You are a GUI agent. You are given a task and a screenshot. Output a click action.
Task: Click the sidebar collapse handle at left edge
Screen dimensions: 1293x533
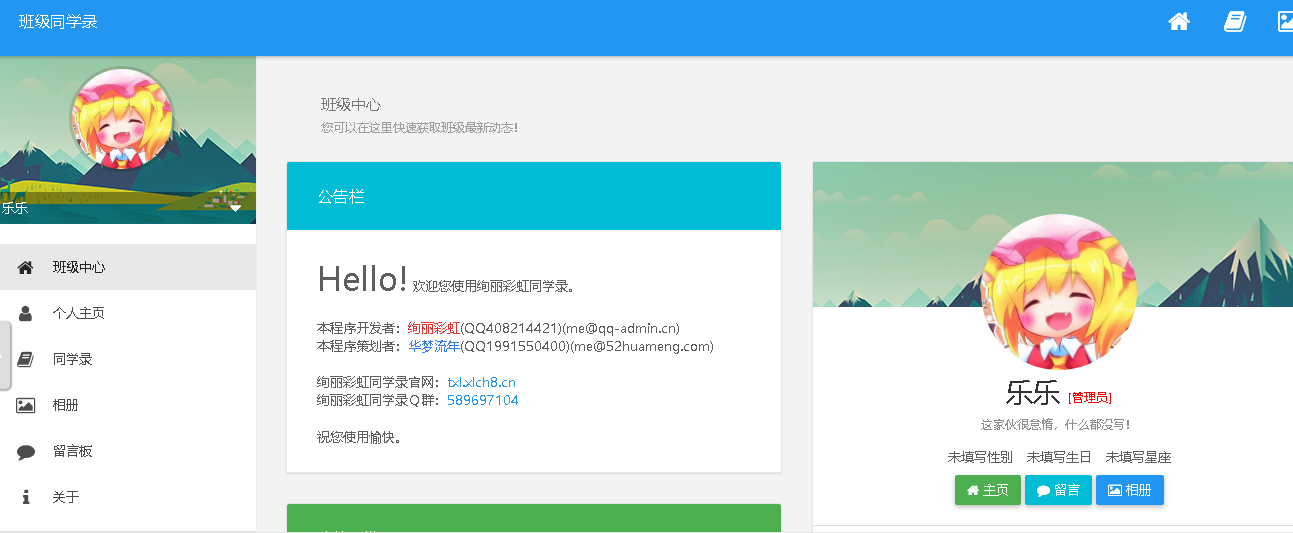coord(5,356)
